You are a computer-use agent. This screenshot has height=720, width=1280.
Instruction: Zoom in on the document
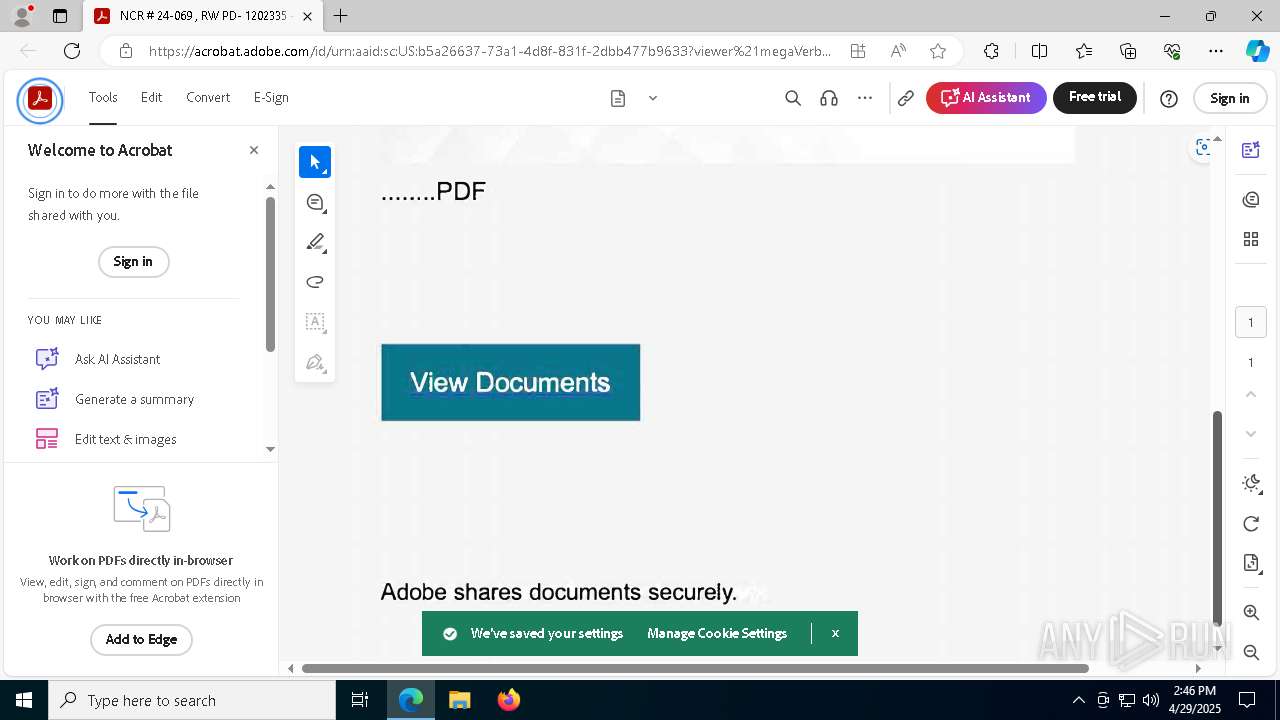click(x=1251, y=612)
